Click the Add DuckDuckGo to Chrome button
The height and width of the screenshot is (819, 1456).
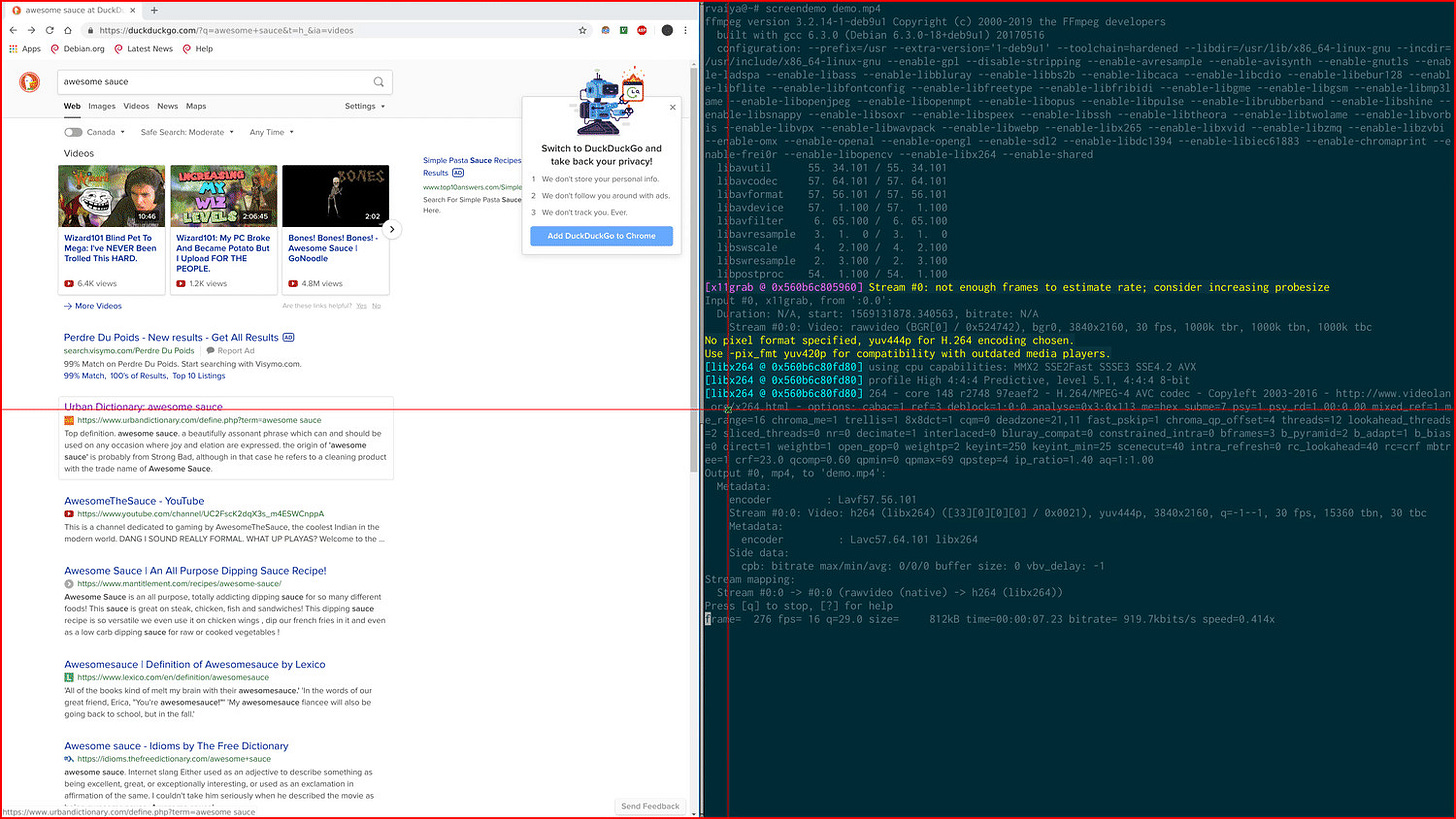601,236
